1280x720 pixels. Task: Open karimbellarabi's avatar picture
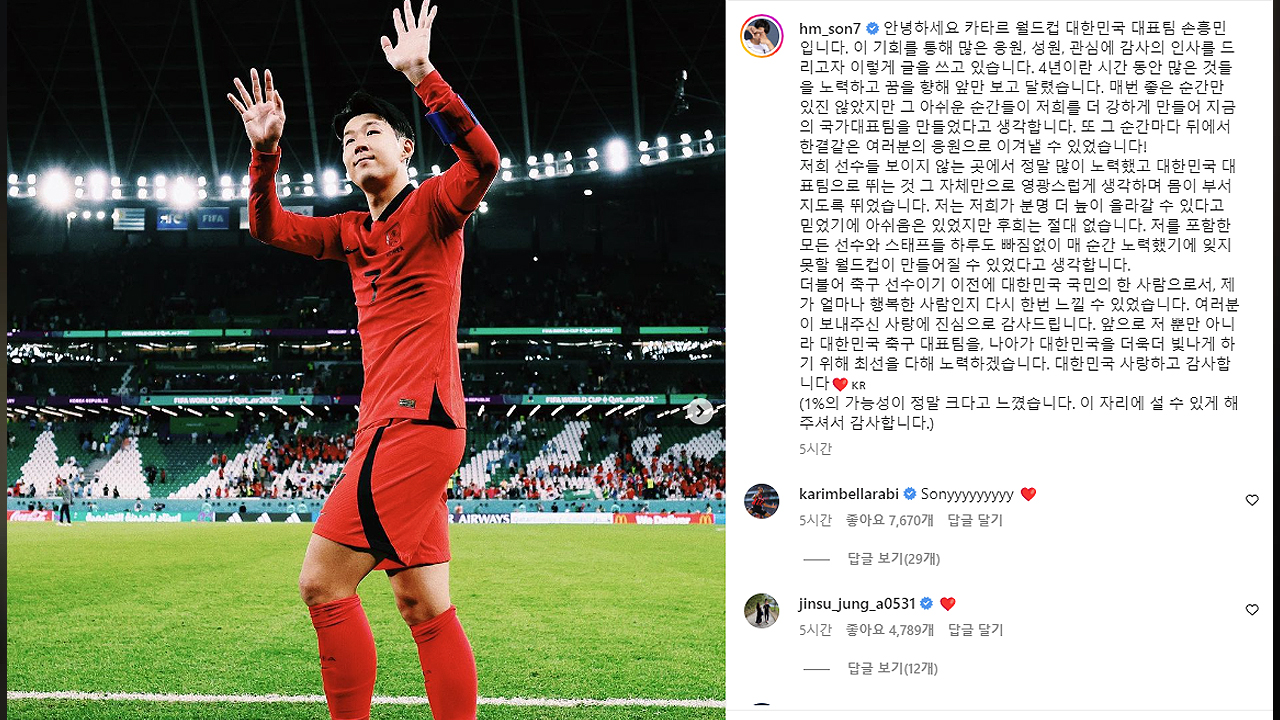(761, 501)
